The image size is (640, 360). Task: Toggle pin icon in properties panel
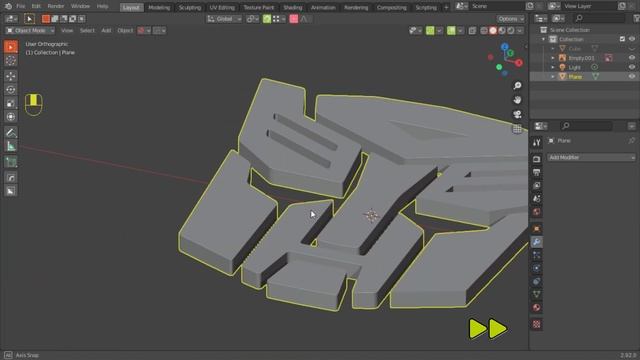(631, 140)
